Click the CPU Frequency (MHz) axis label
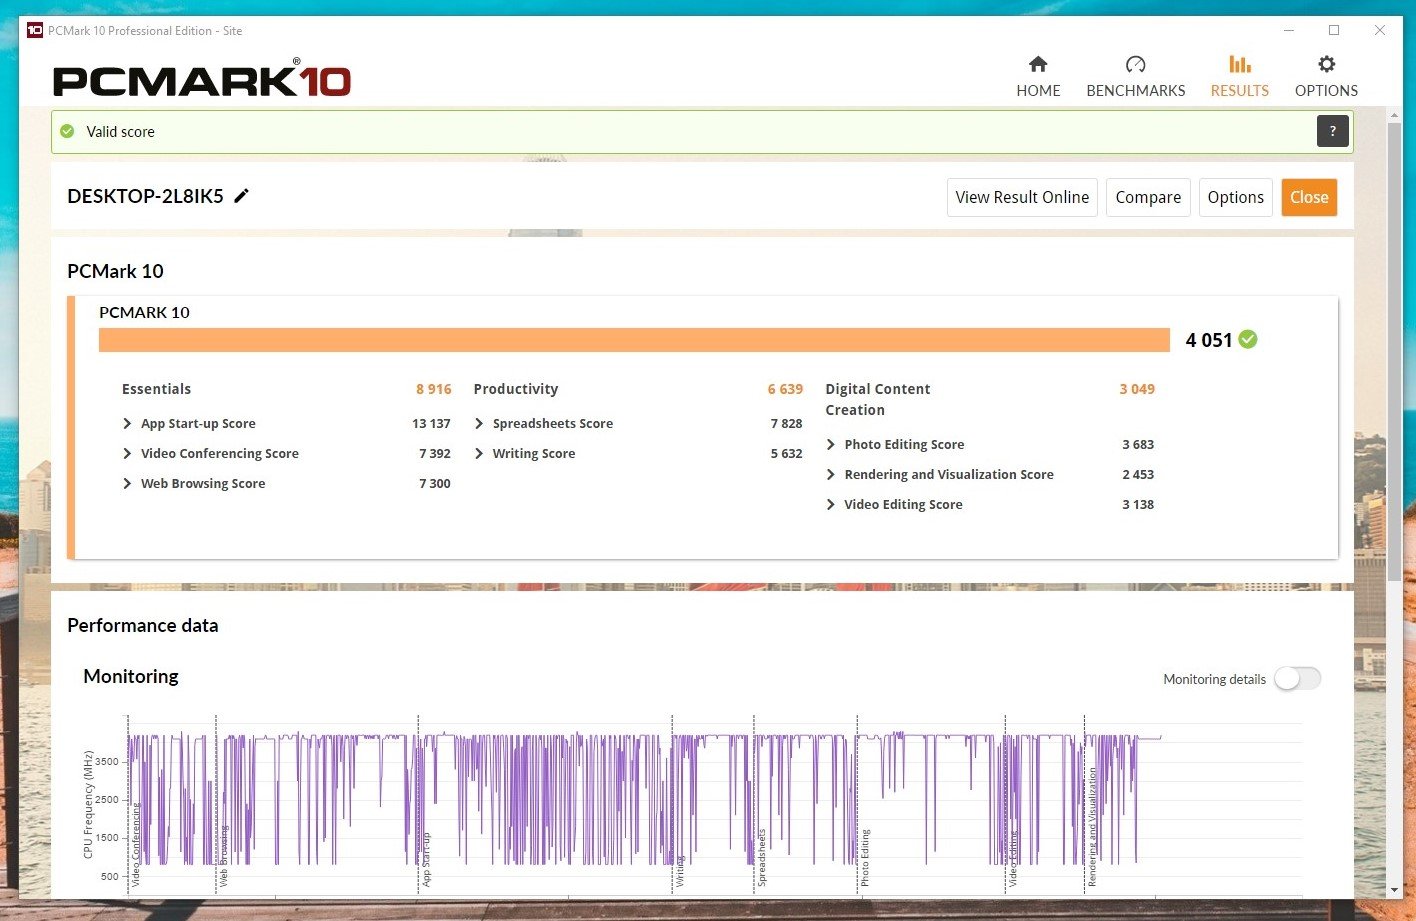Screen dimensions: 1416x921 pos(88,805)
